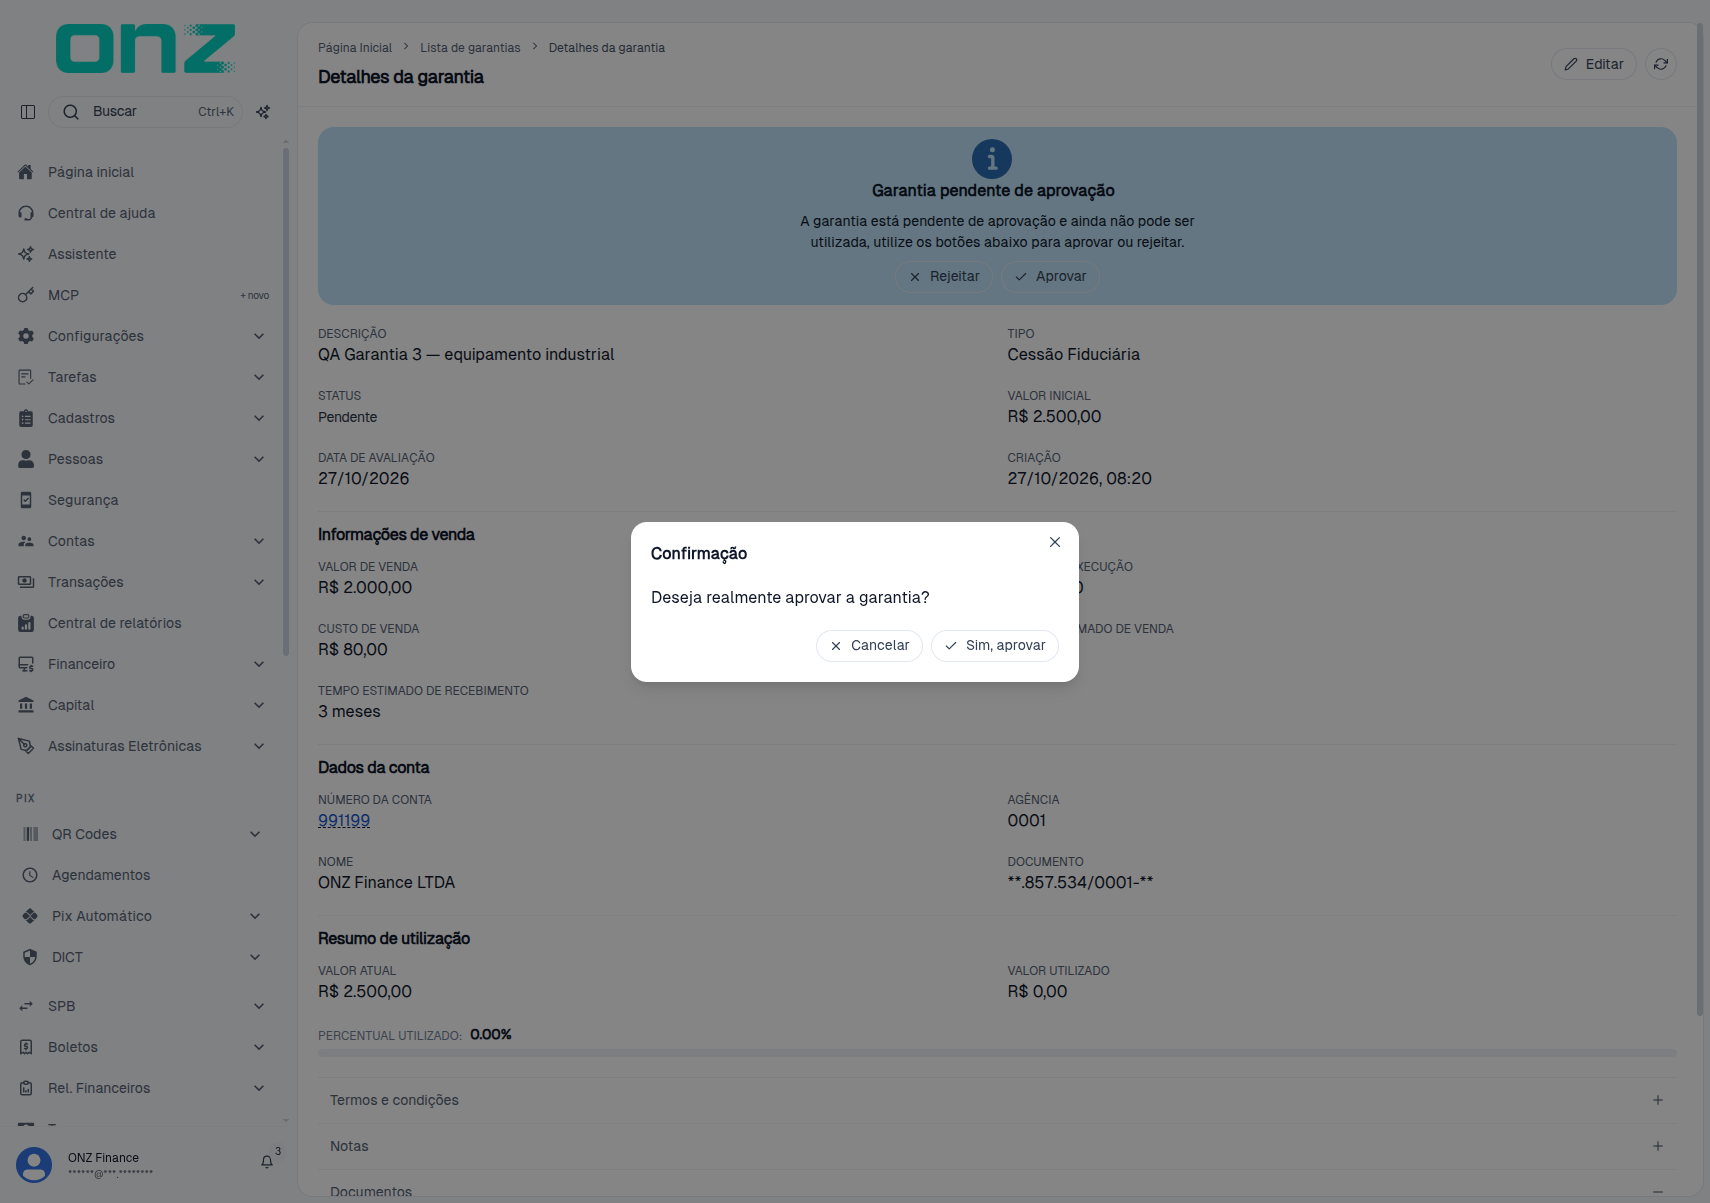Go to Lista de garantias breadcrumb
Screen dimensions: 1710x1203
click(470, 48)
